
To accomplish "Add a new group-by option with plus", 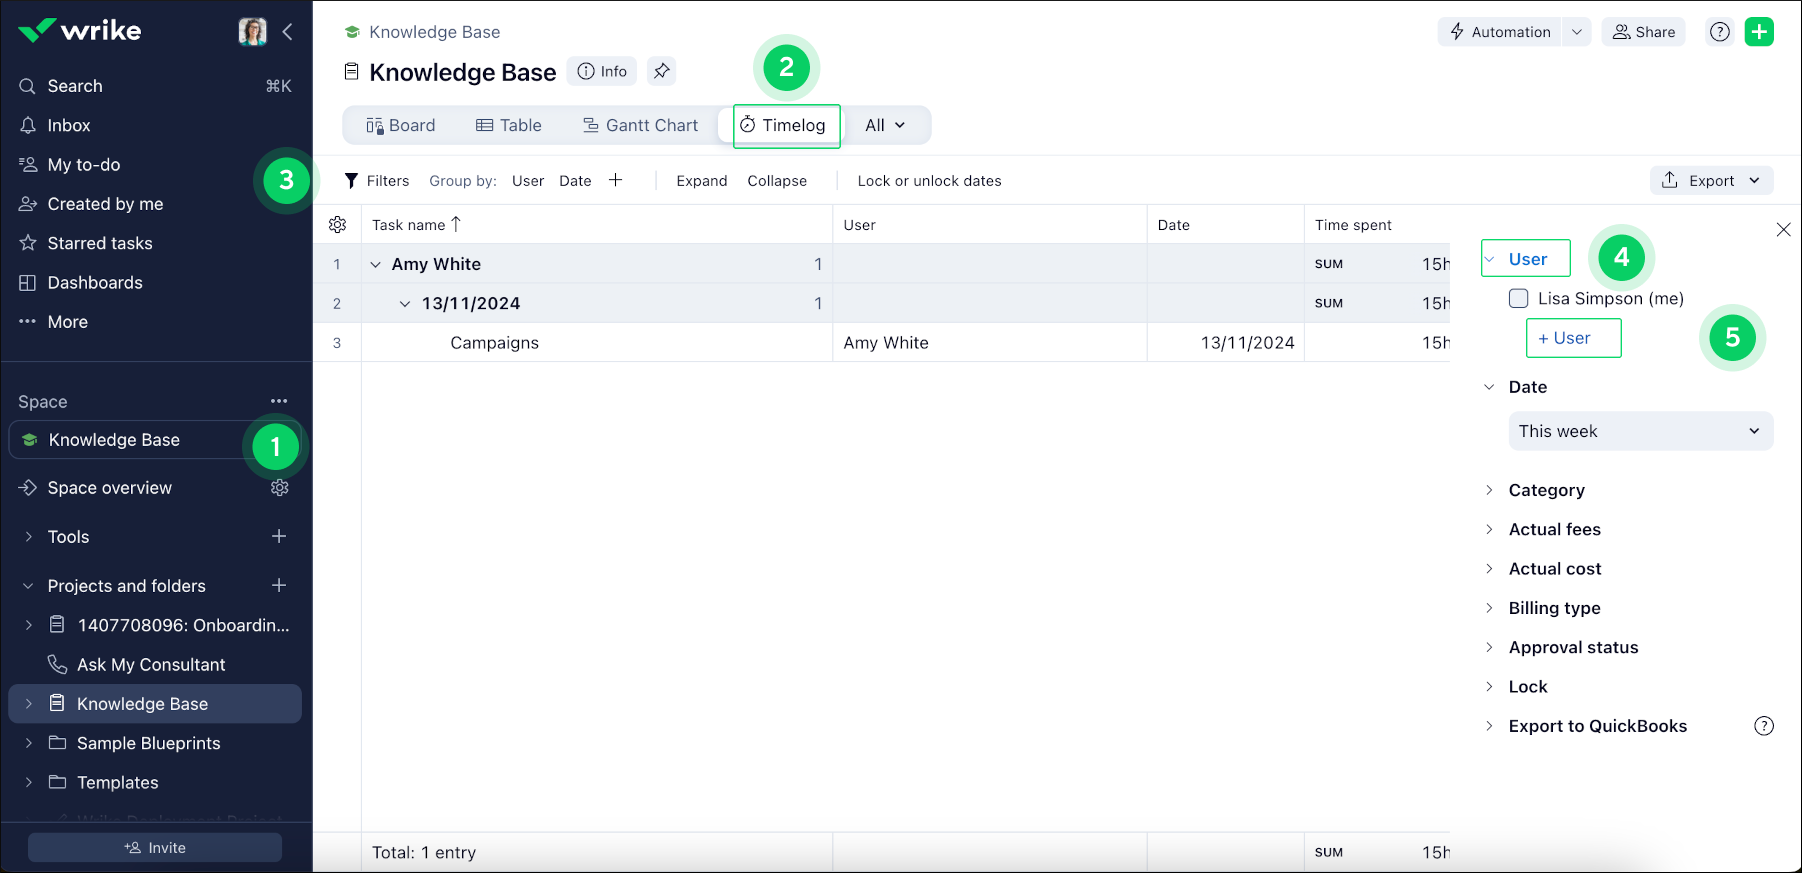I will pyautogui.click(x=616, y=180).
